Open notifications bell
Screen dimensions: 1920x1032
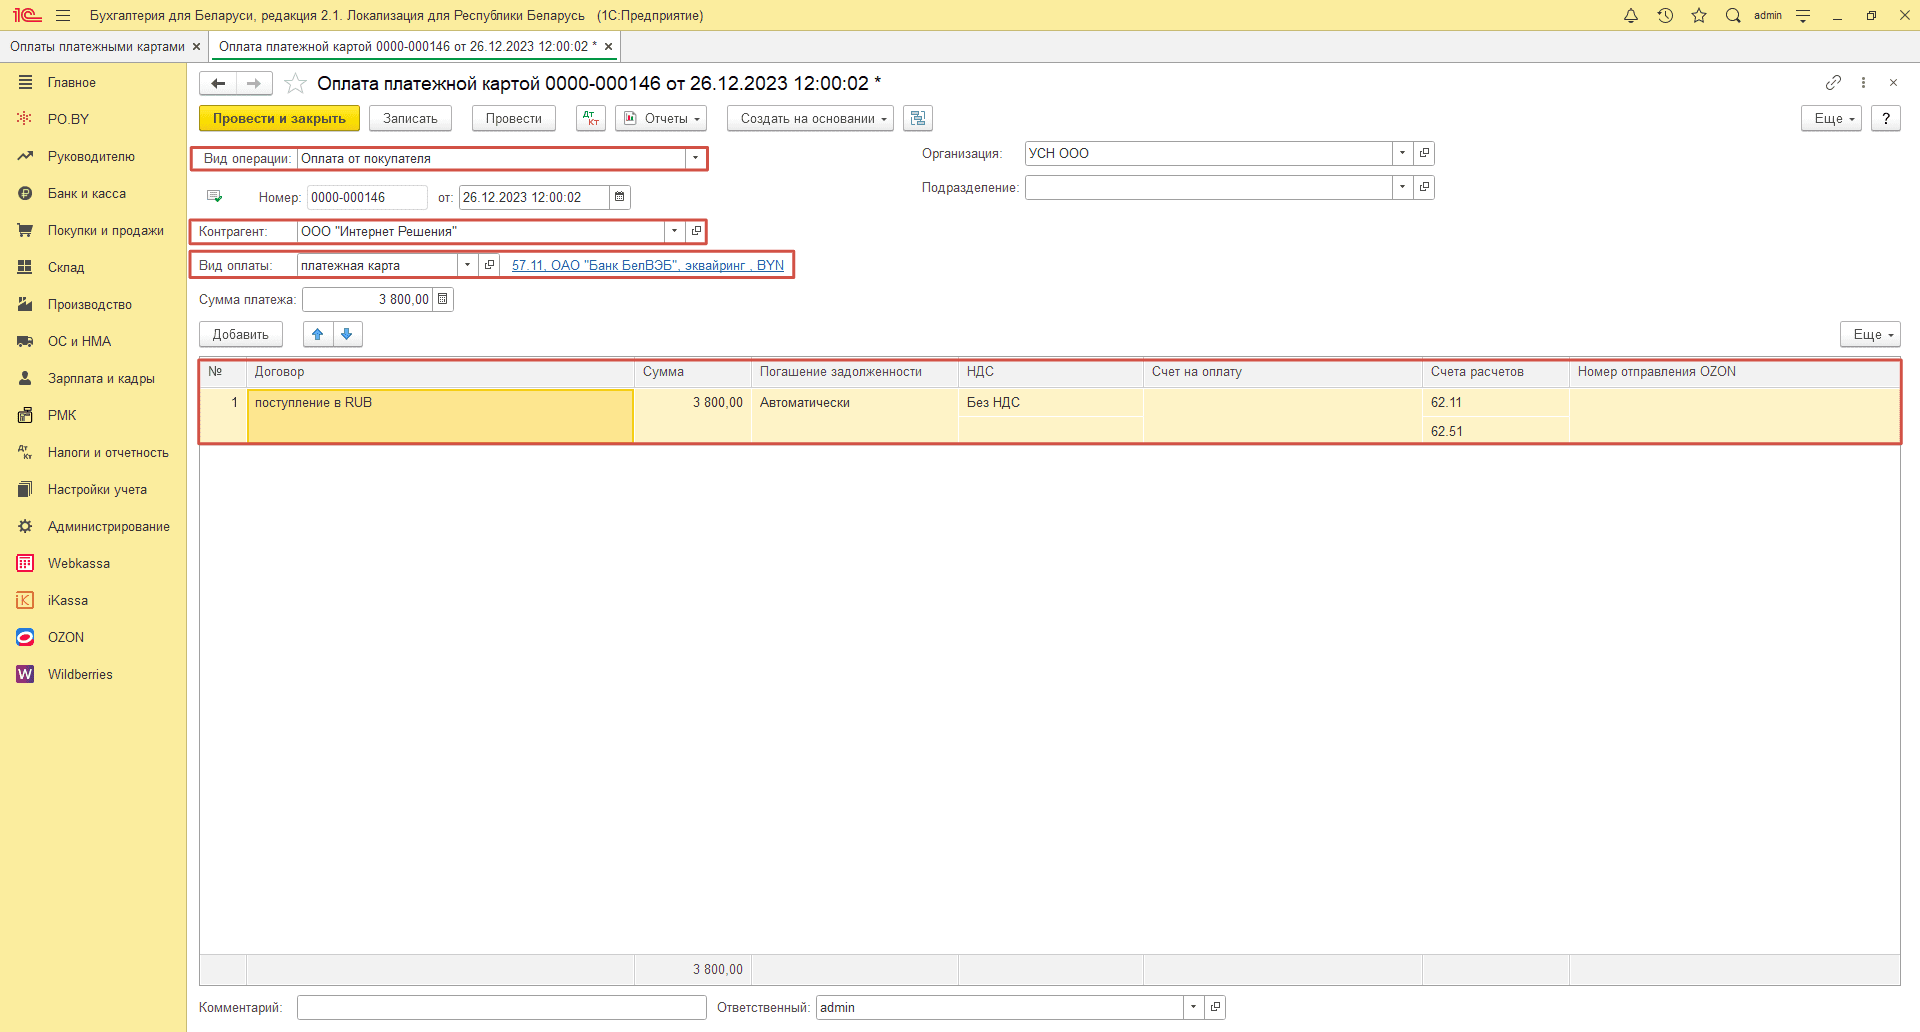pos(1631,15)
